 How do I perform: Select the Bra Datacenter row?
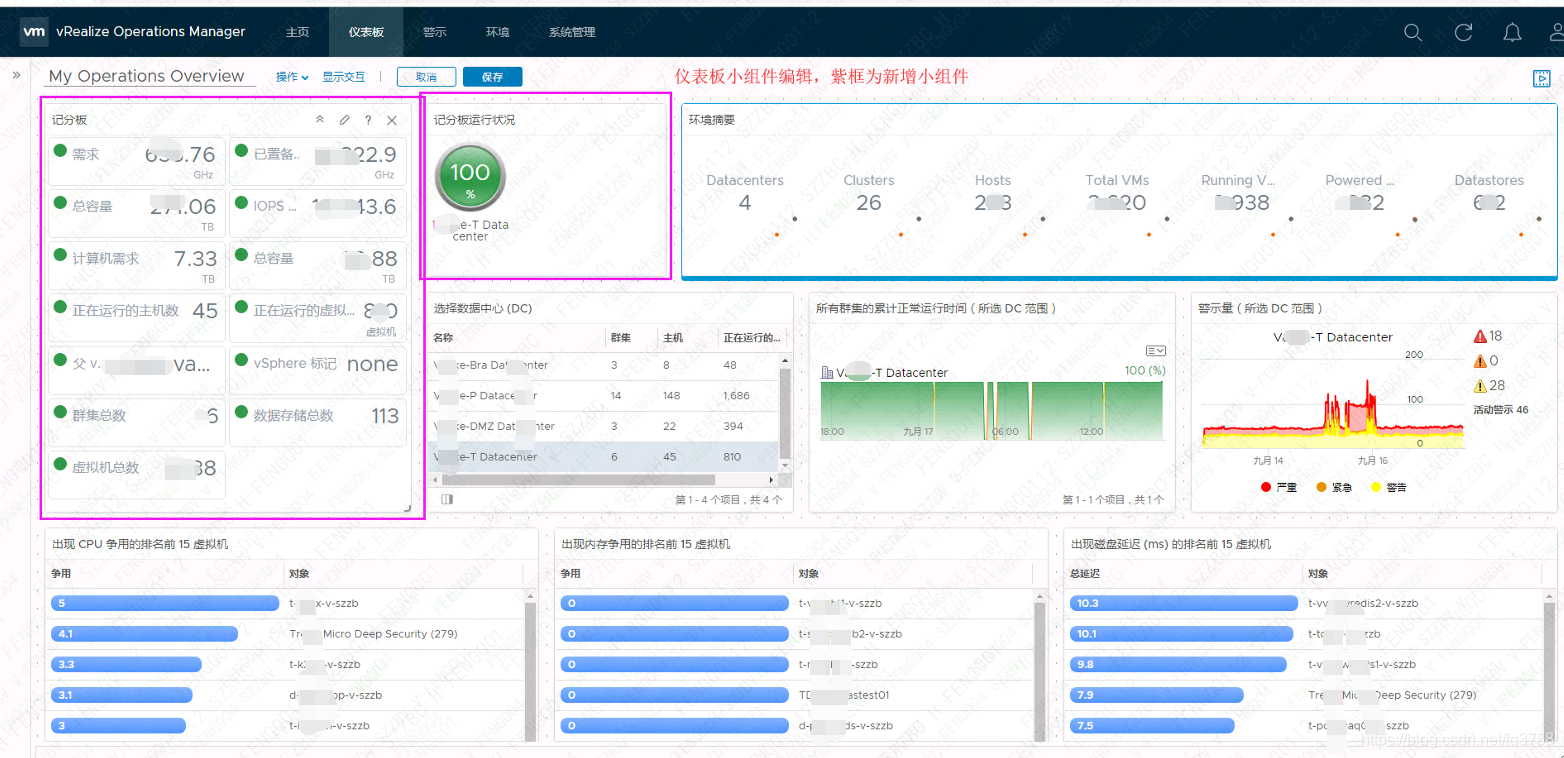pos(603,365)
